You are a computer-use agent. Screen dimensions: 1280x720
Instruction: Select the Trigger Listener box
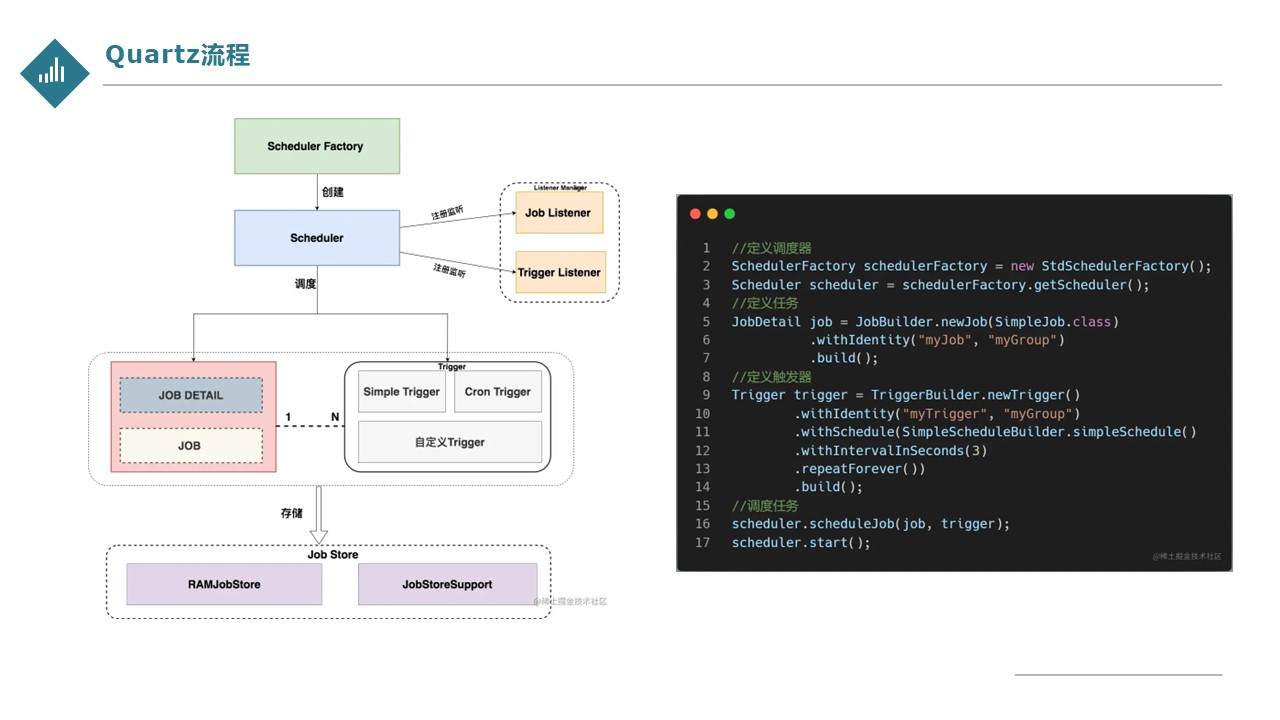(560, 272)
